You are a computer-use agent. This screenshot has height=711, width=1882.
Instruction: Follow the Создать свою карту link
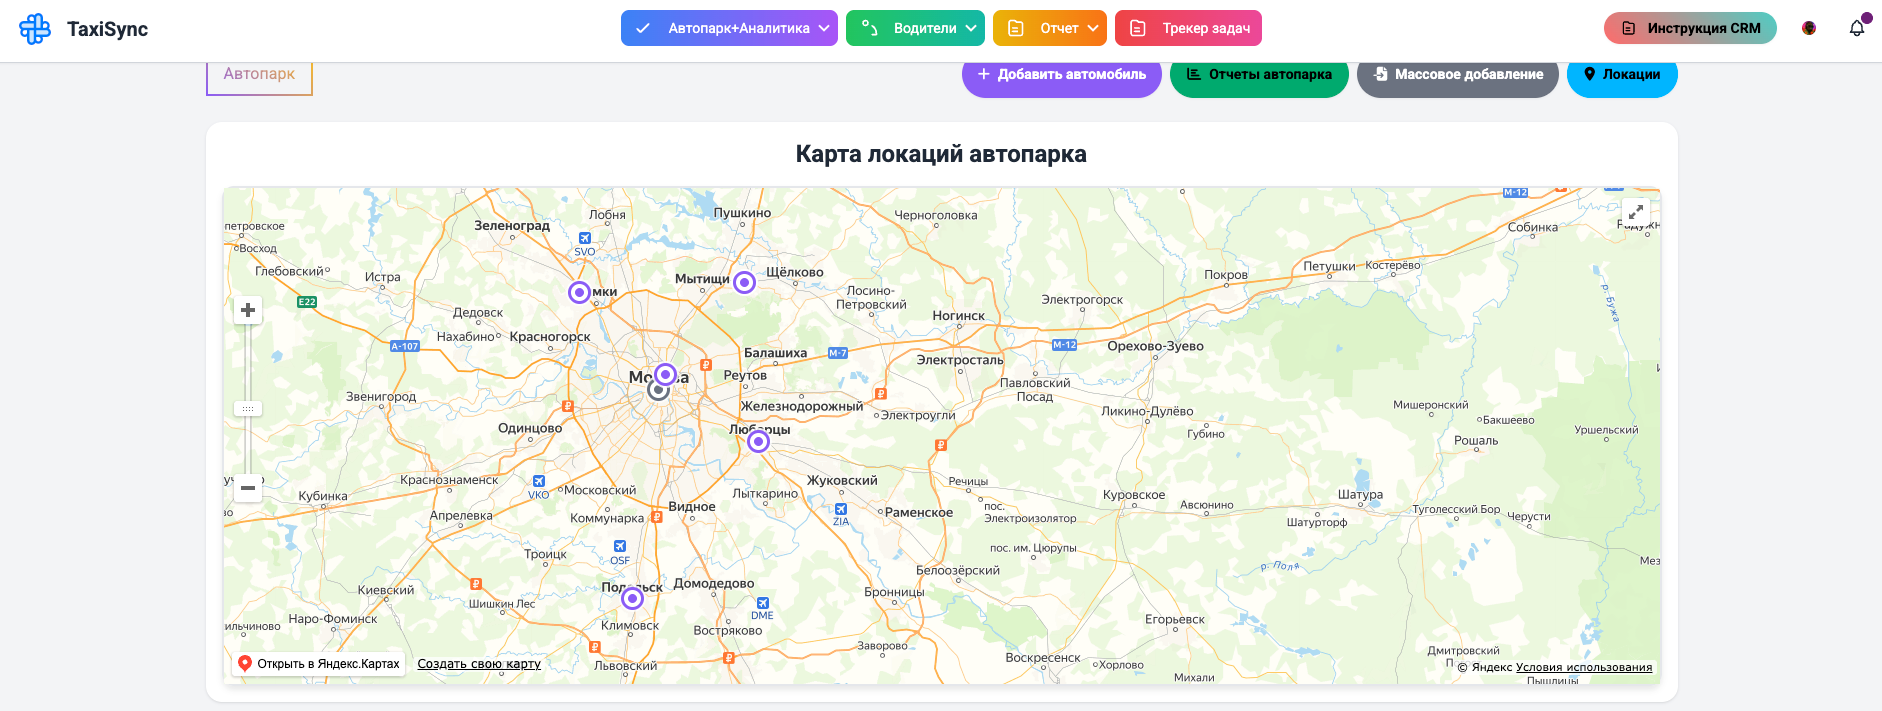[x=479, y=664]
